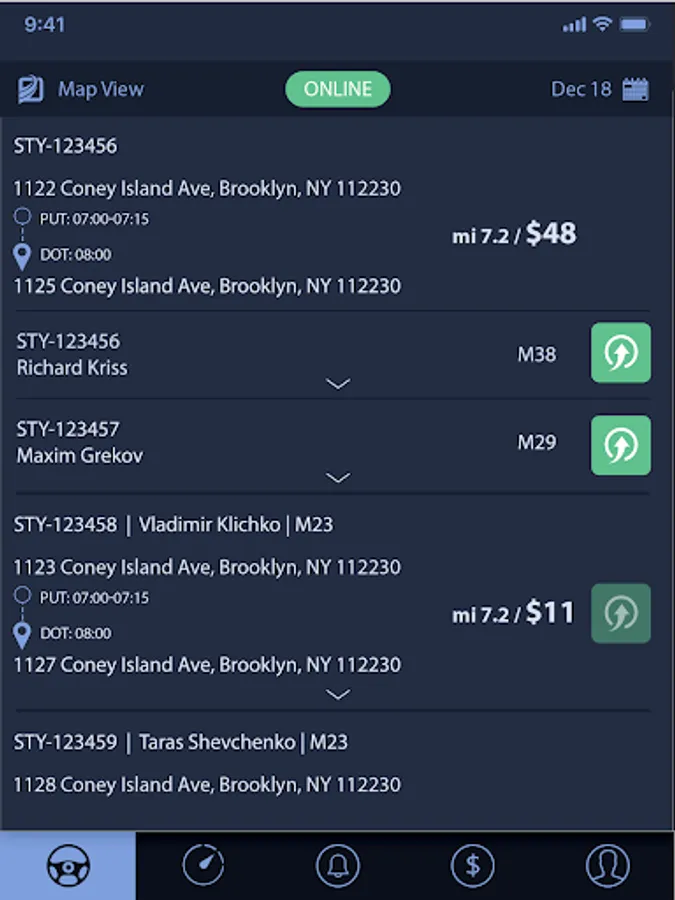Image resolution: width=675 pixels, height=900 pixels.
Task: Expand Maxim Grekov trip details chevron
Action: point(338,478)
